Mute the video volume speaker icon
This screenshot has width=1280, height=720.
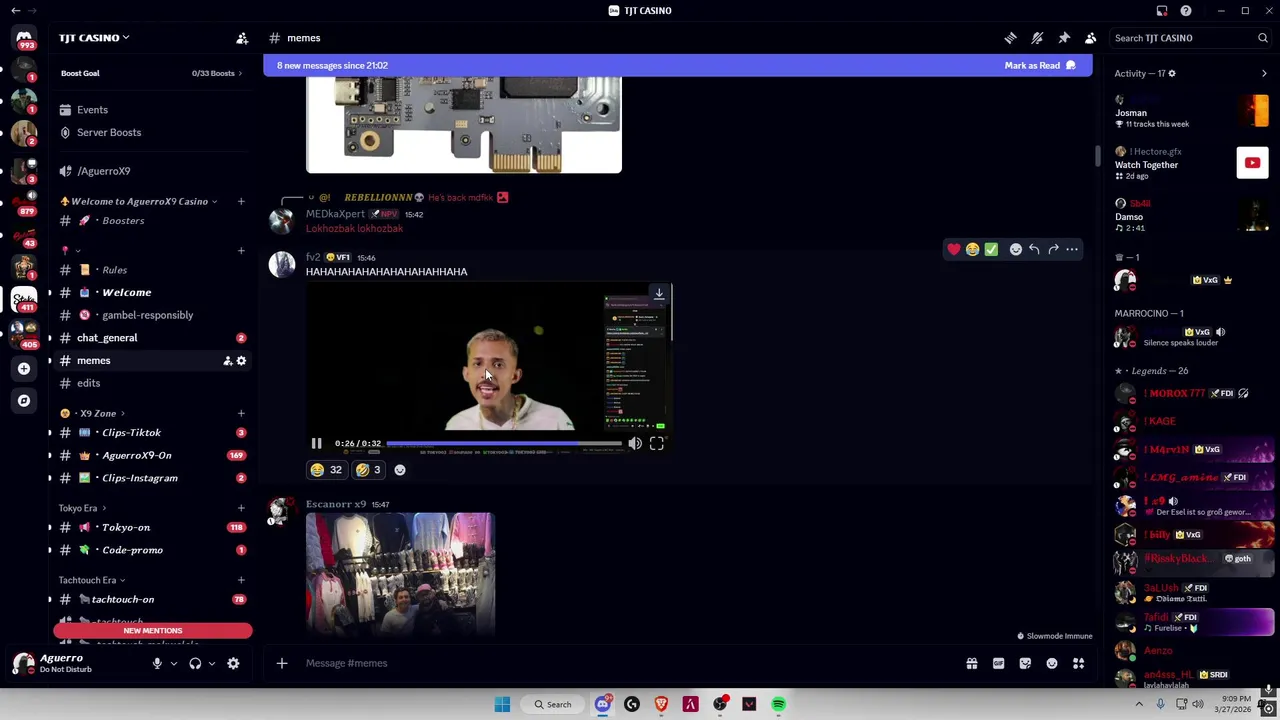635,443
